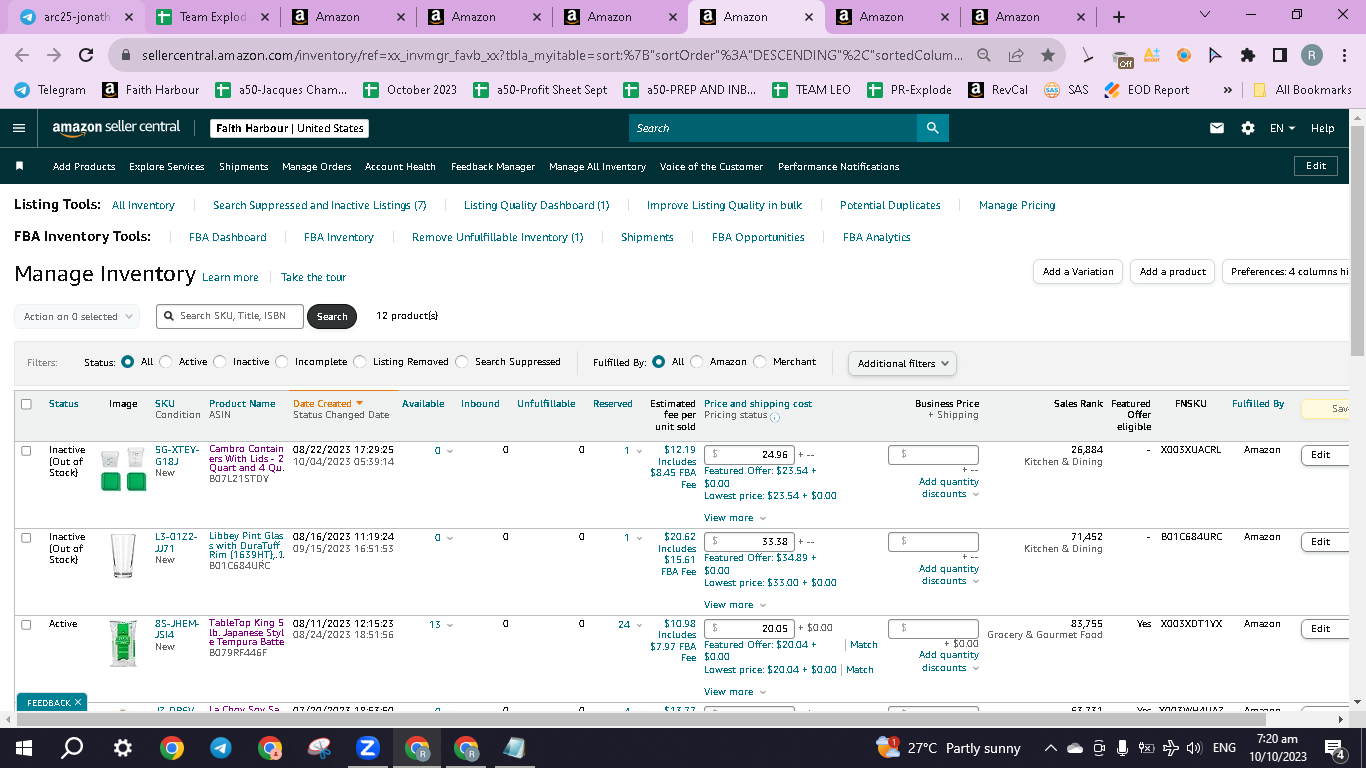Switch to the arc25-jonath browser tab

coord(75,17)
